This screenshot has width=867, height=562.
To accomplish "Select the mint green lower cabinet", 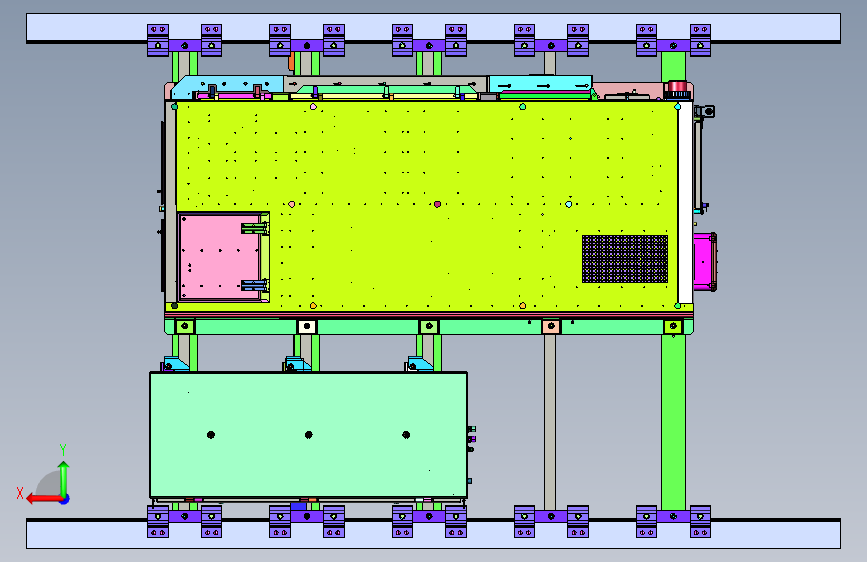I will pyautogui.click(x=309, y=435).
